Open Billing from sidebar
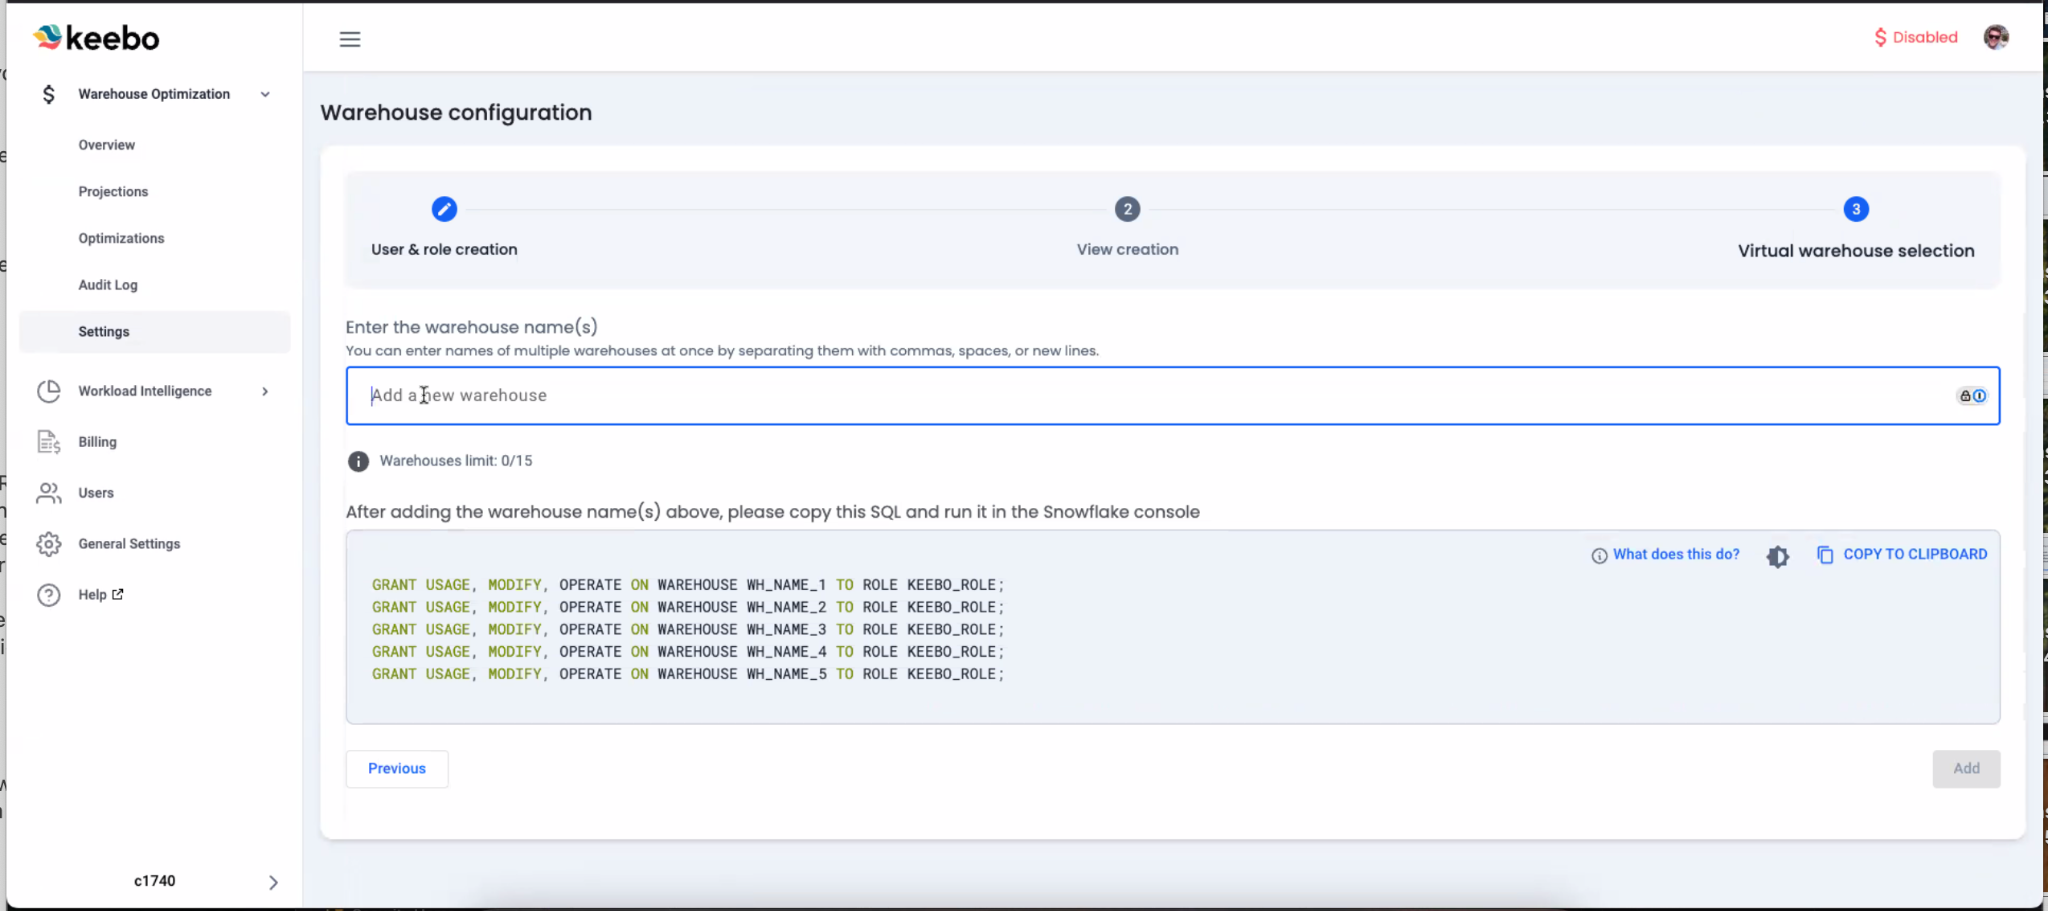Screen dimensions: 2048x911 tap(97, 442)
